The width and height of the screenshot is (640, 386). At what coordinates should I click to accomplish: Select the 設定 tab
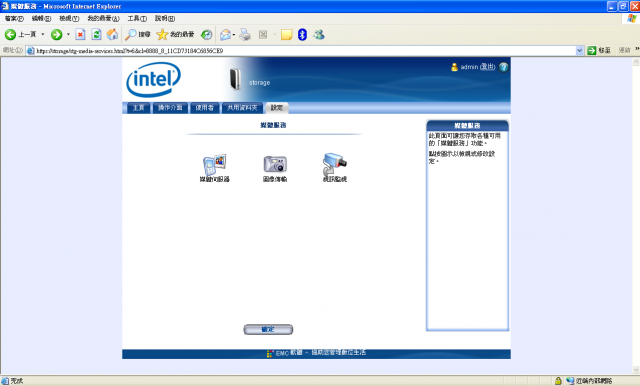coord(277,108)
